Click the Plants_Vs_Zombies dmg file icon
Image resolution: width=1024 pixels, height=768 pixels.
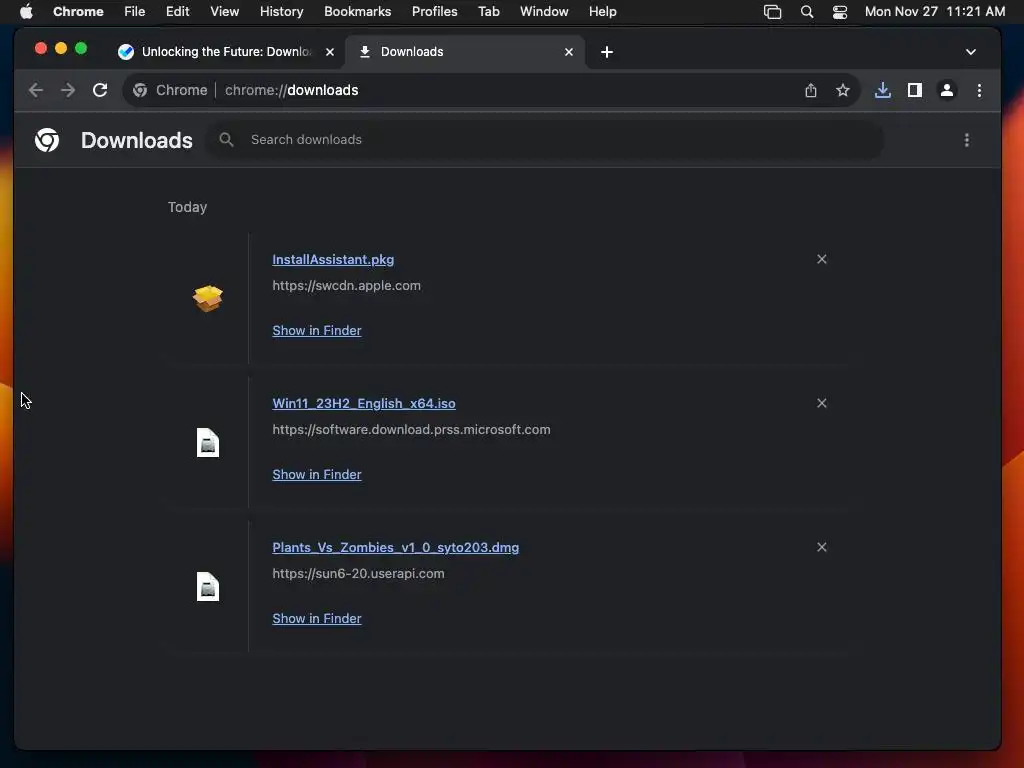[208, 586]
